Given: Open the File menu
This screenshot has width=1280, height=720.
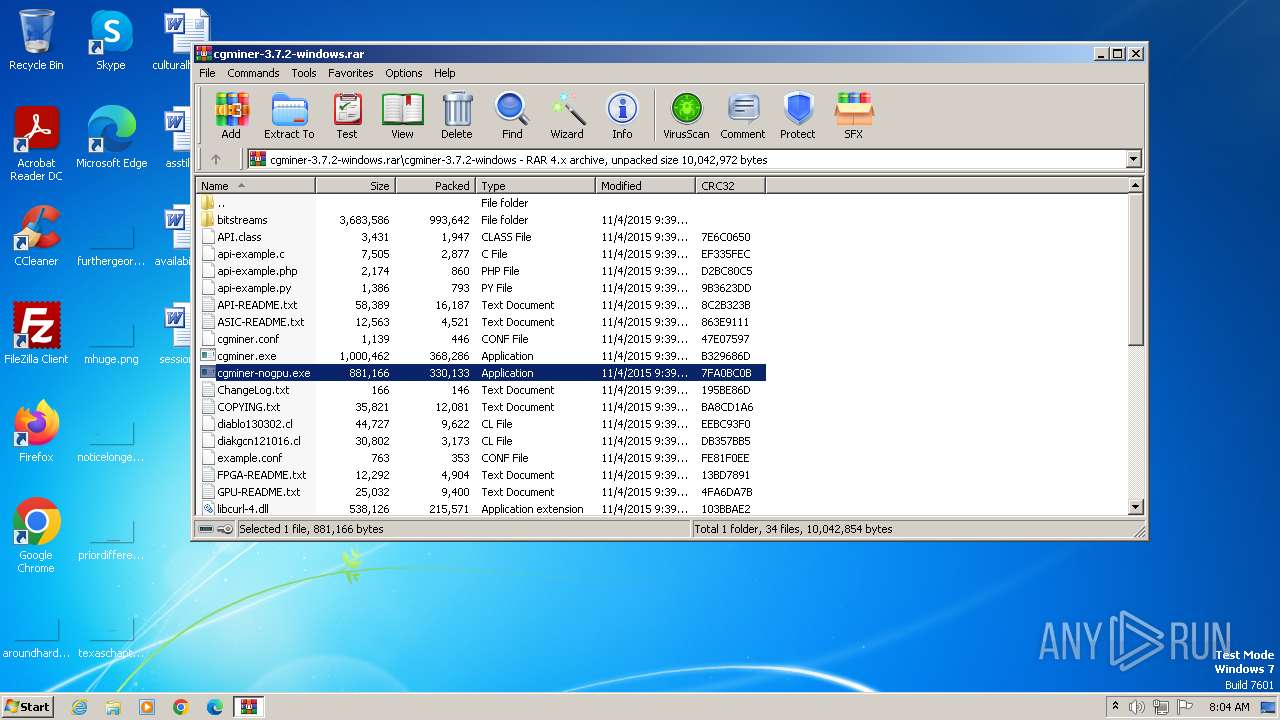Looking at the screenshot, I should (x=207, y=73).
